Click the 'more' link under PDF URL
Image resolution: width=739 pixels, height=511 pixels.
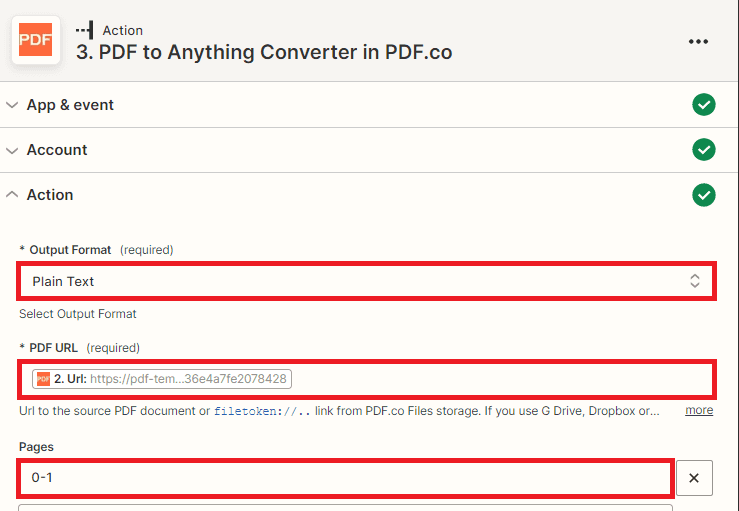tap(699, 410)
